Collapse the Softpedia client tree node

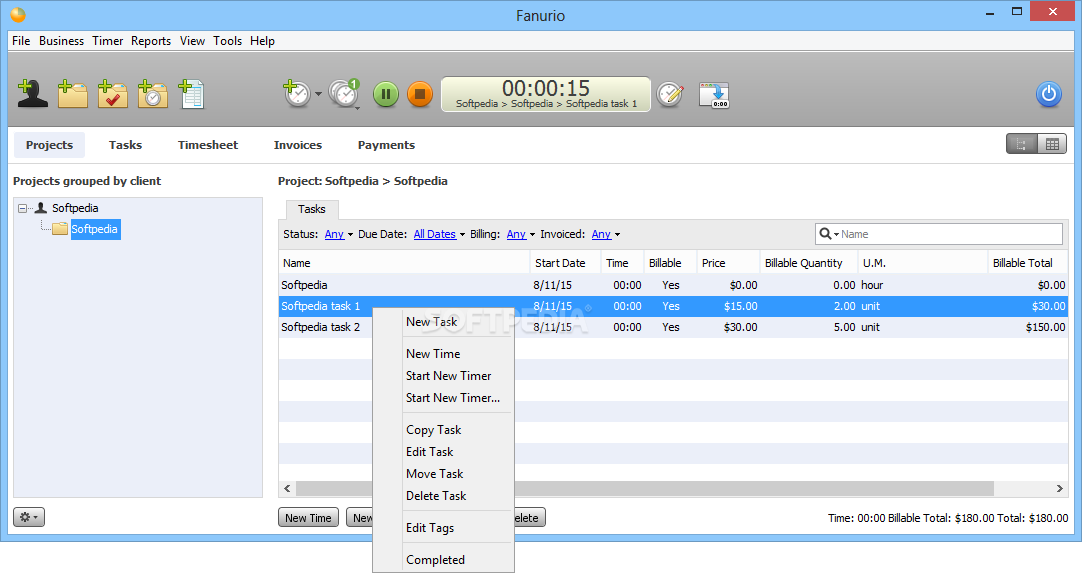pyautogui.click(x=22, y=208)
